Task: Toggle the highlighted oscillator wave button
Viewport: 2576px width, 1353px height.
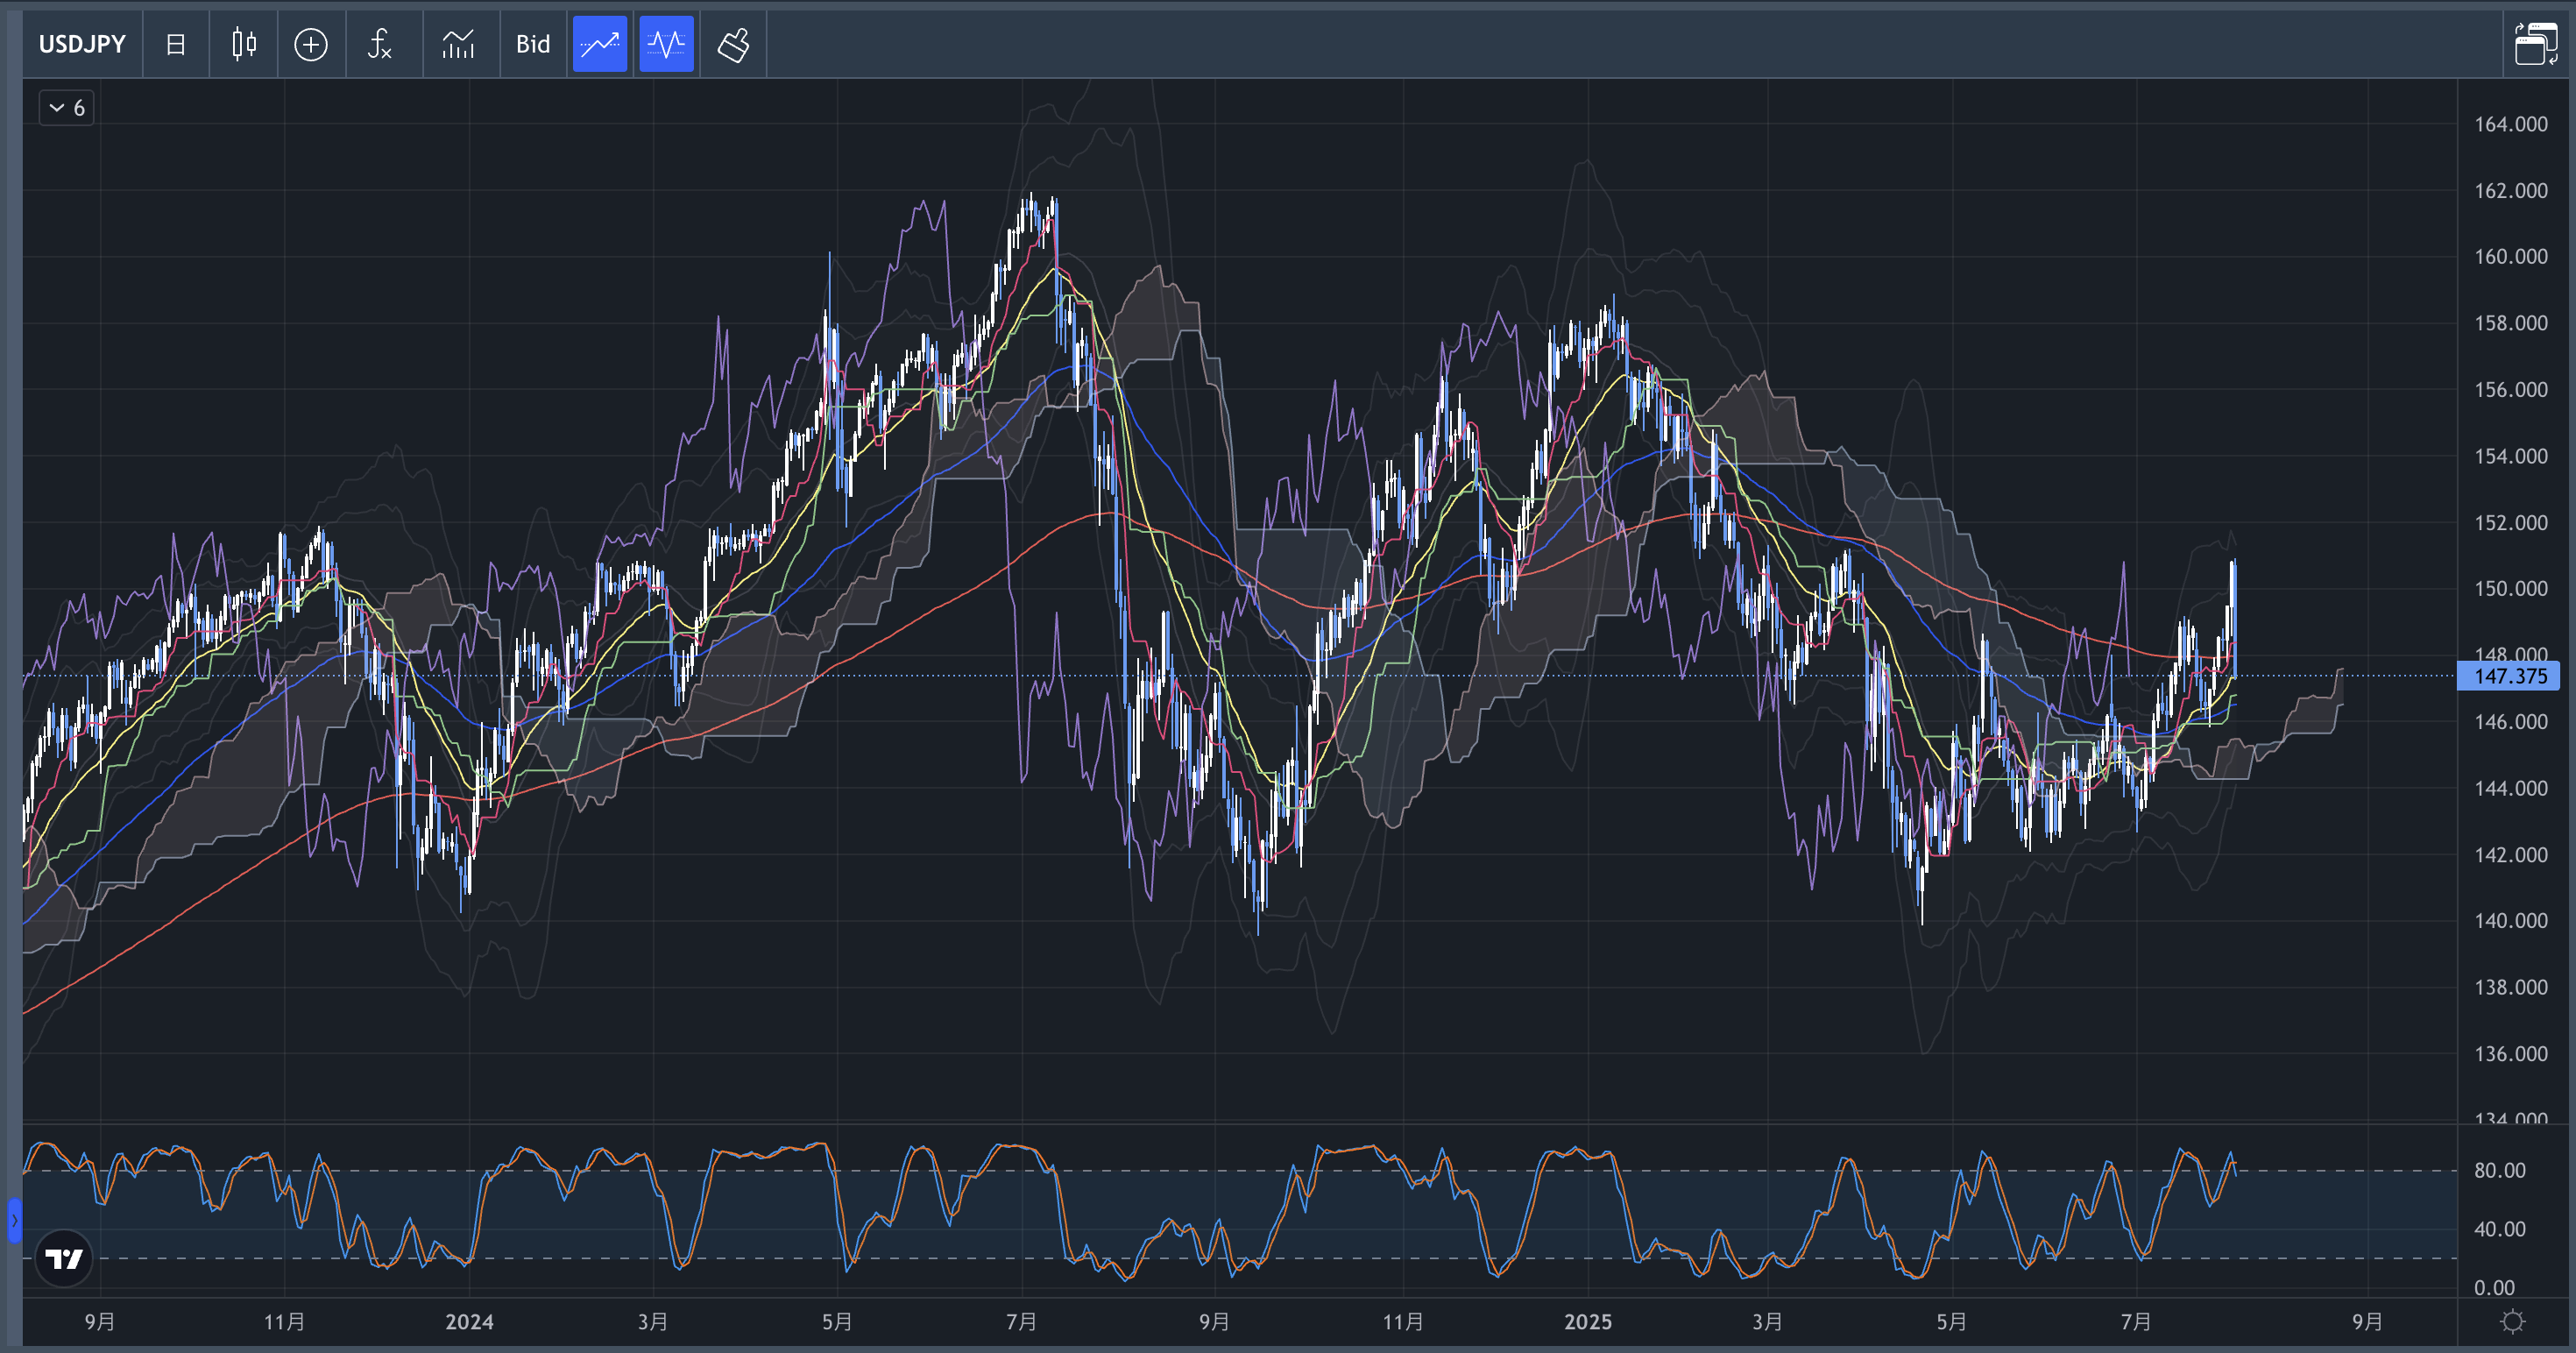Action: point(666,44)
